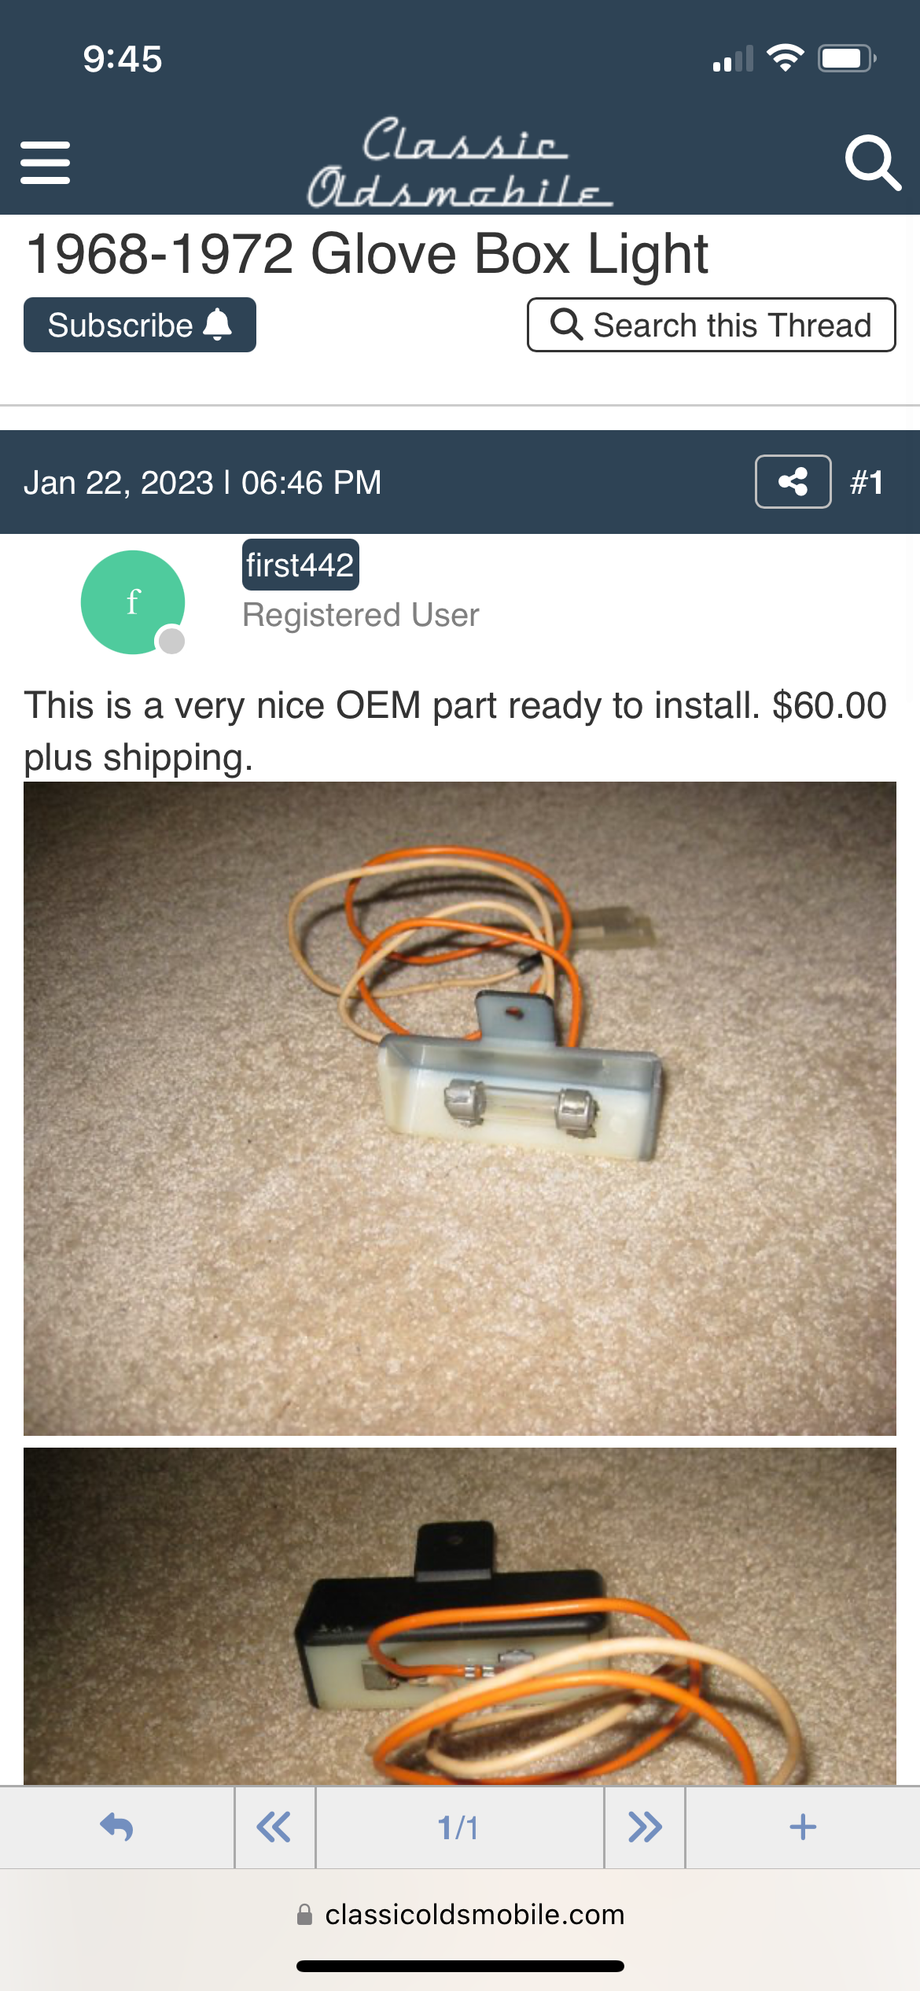Tap the post number #1 link
This screenshot has width=920, height=1991.
pos(867,483)
